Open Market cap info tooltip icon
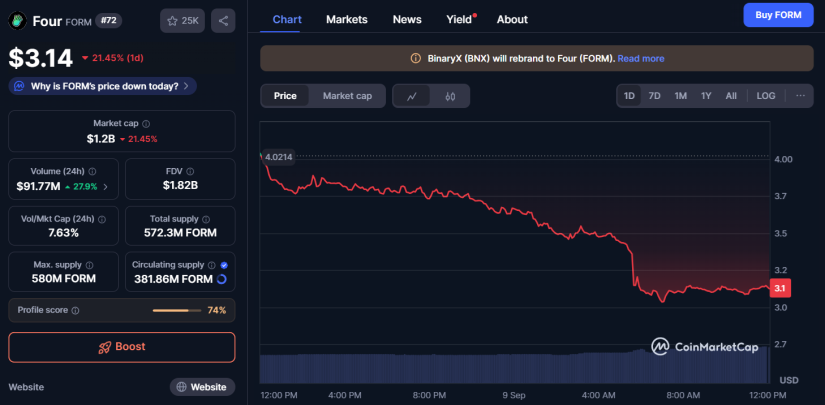This screenshot has height=405, width=825. click(x=146, y=124)
